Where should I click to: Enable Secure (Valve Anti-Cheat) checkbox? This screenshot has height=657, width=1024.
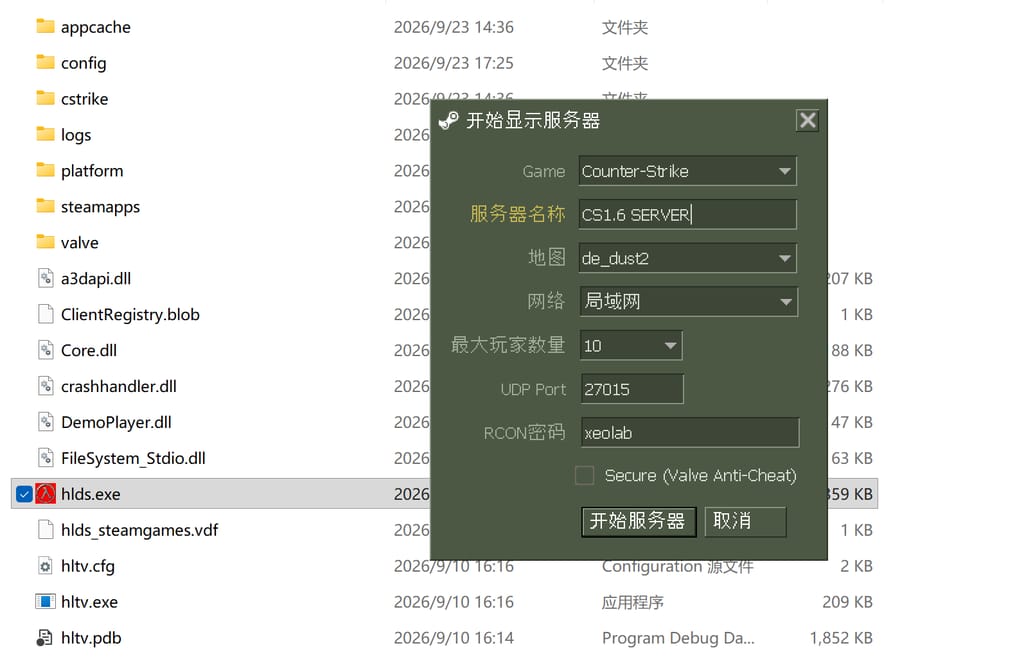click(x=584, y=475)
